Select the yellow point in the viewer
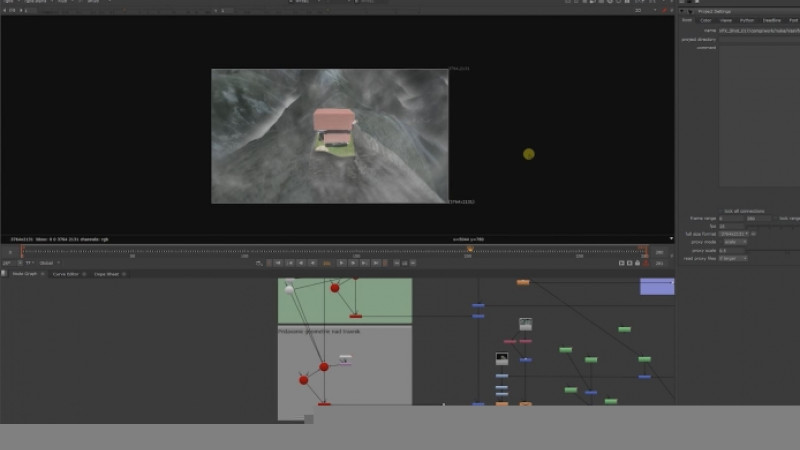 [x=529, y=154]
